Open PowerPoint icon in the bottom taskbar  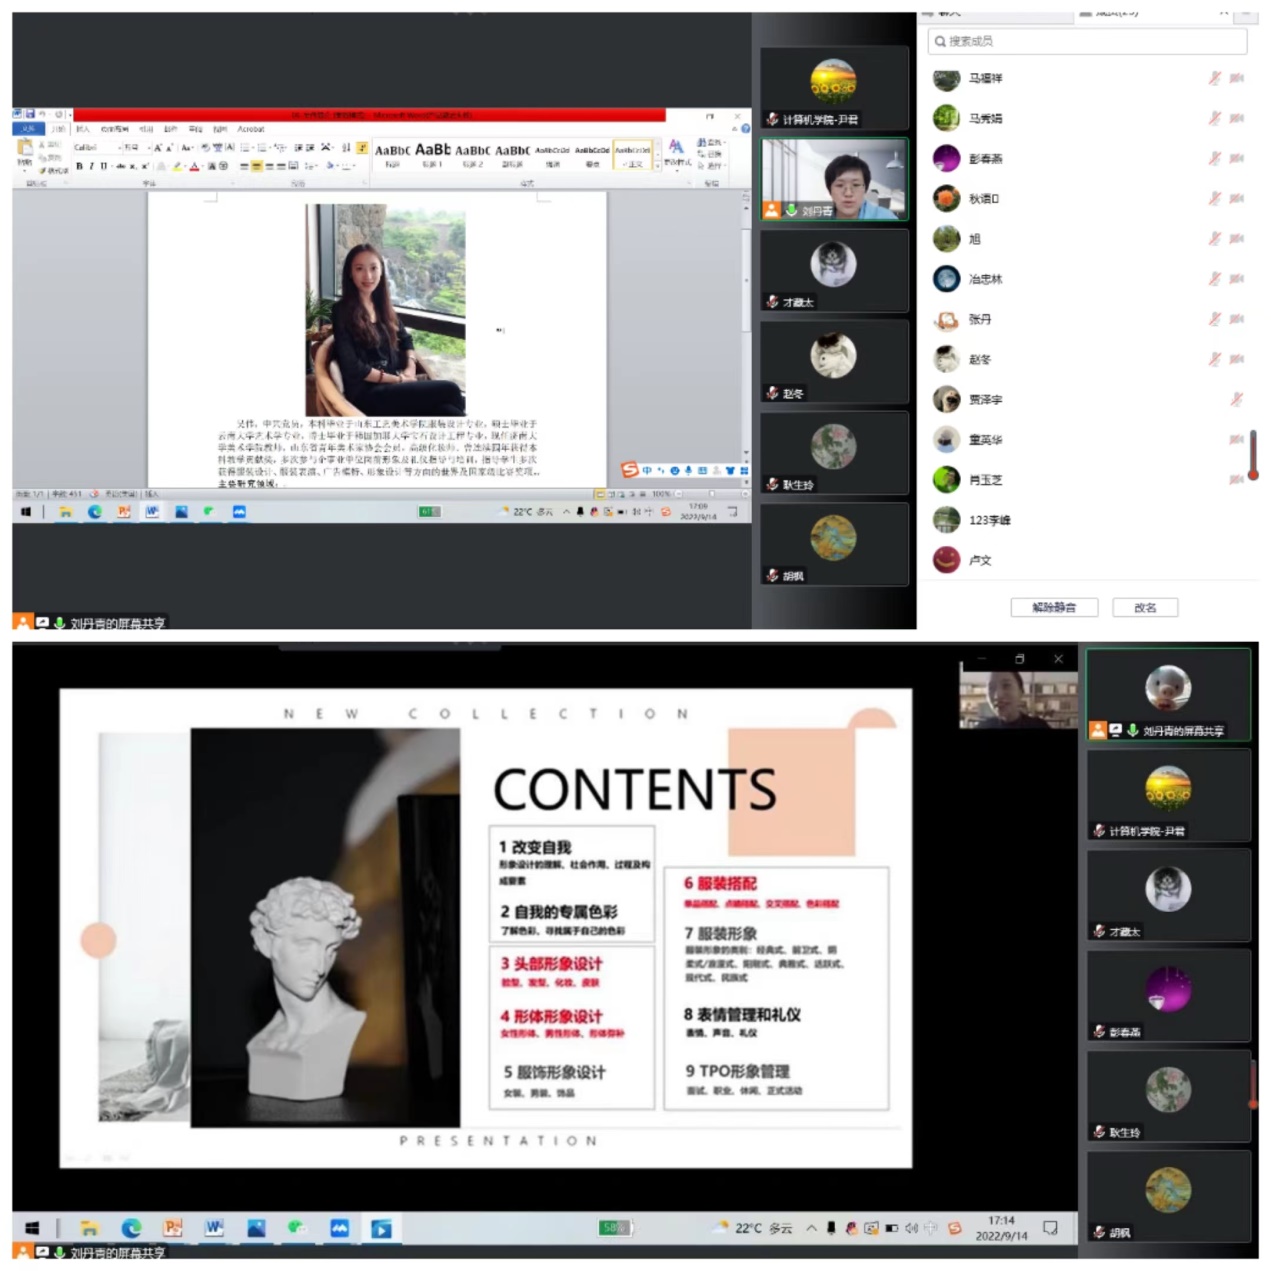click(173, 1228)
